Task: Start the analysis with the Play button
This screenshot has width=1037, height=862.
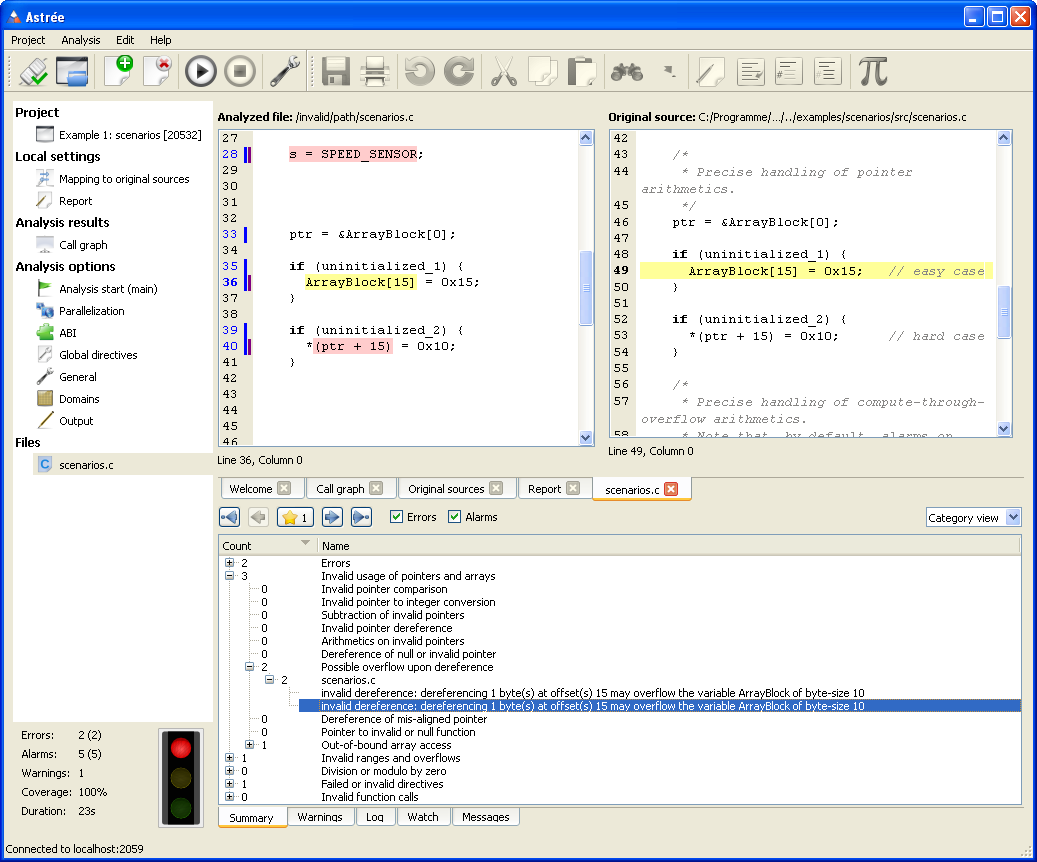Action: [200, 71]
